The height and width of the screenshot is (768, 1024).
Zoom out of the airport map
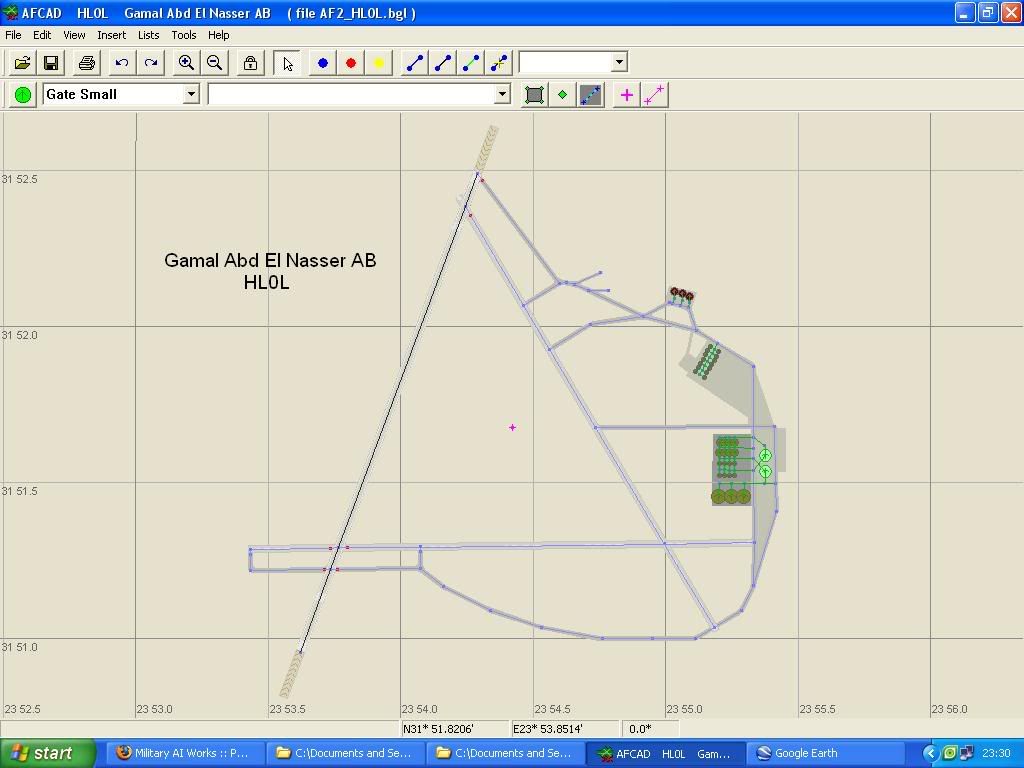click(215, 63)
